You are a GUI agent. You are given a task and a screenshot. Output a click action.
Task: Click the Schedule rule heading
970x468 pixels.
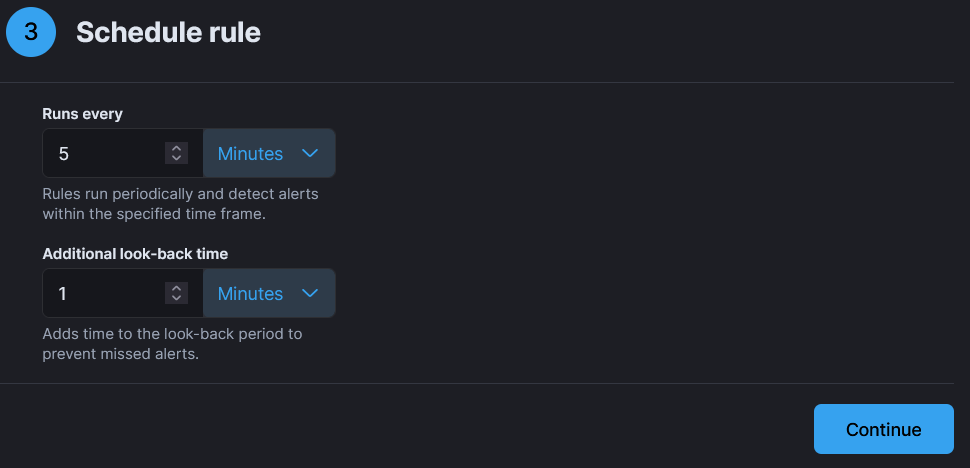click(168, 33)
